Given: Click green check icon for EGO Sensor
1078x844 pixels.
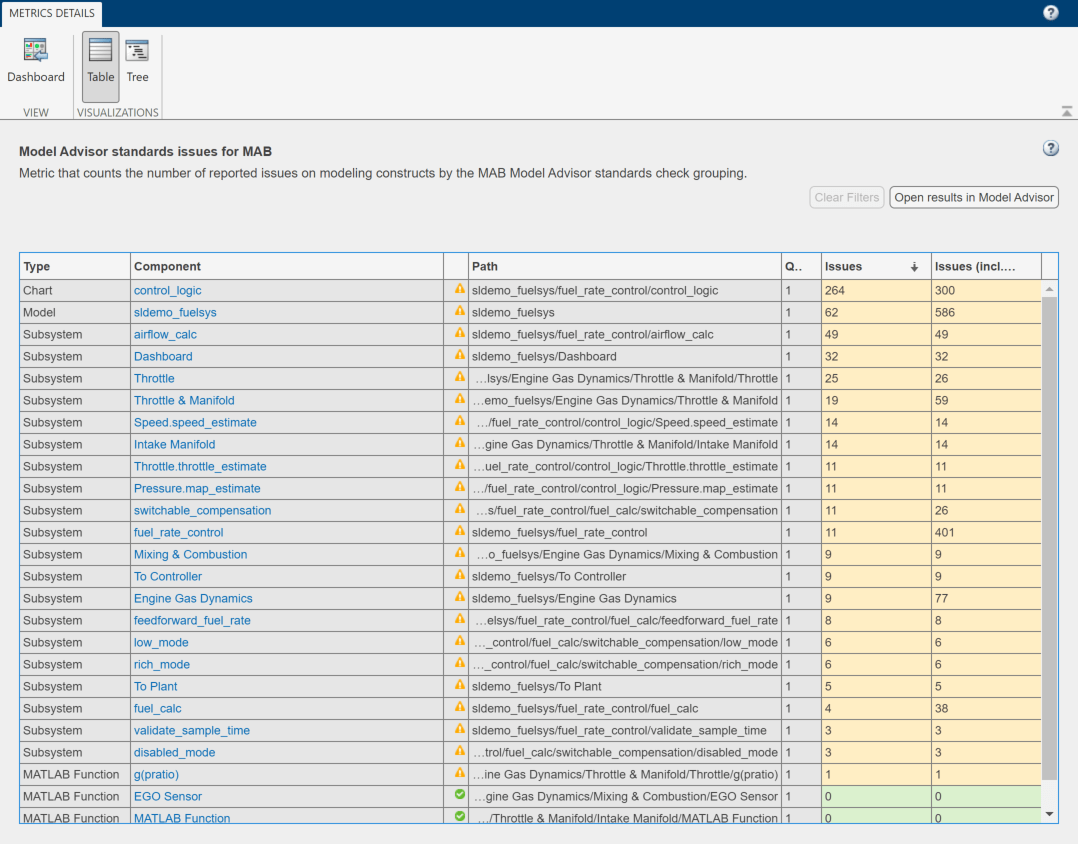Looking at the screenshot, I should 460,795.
